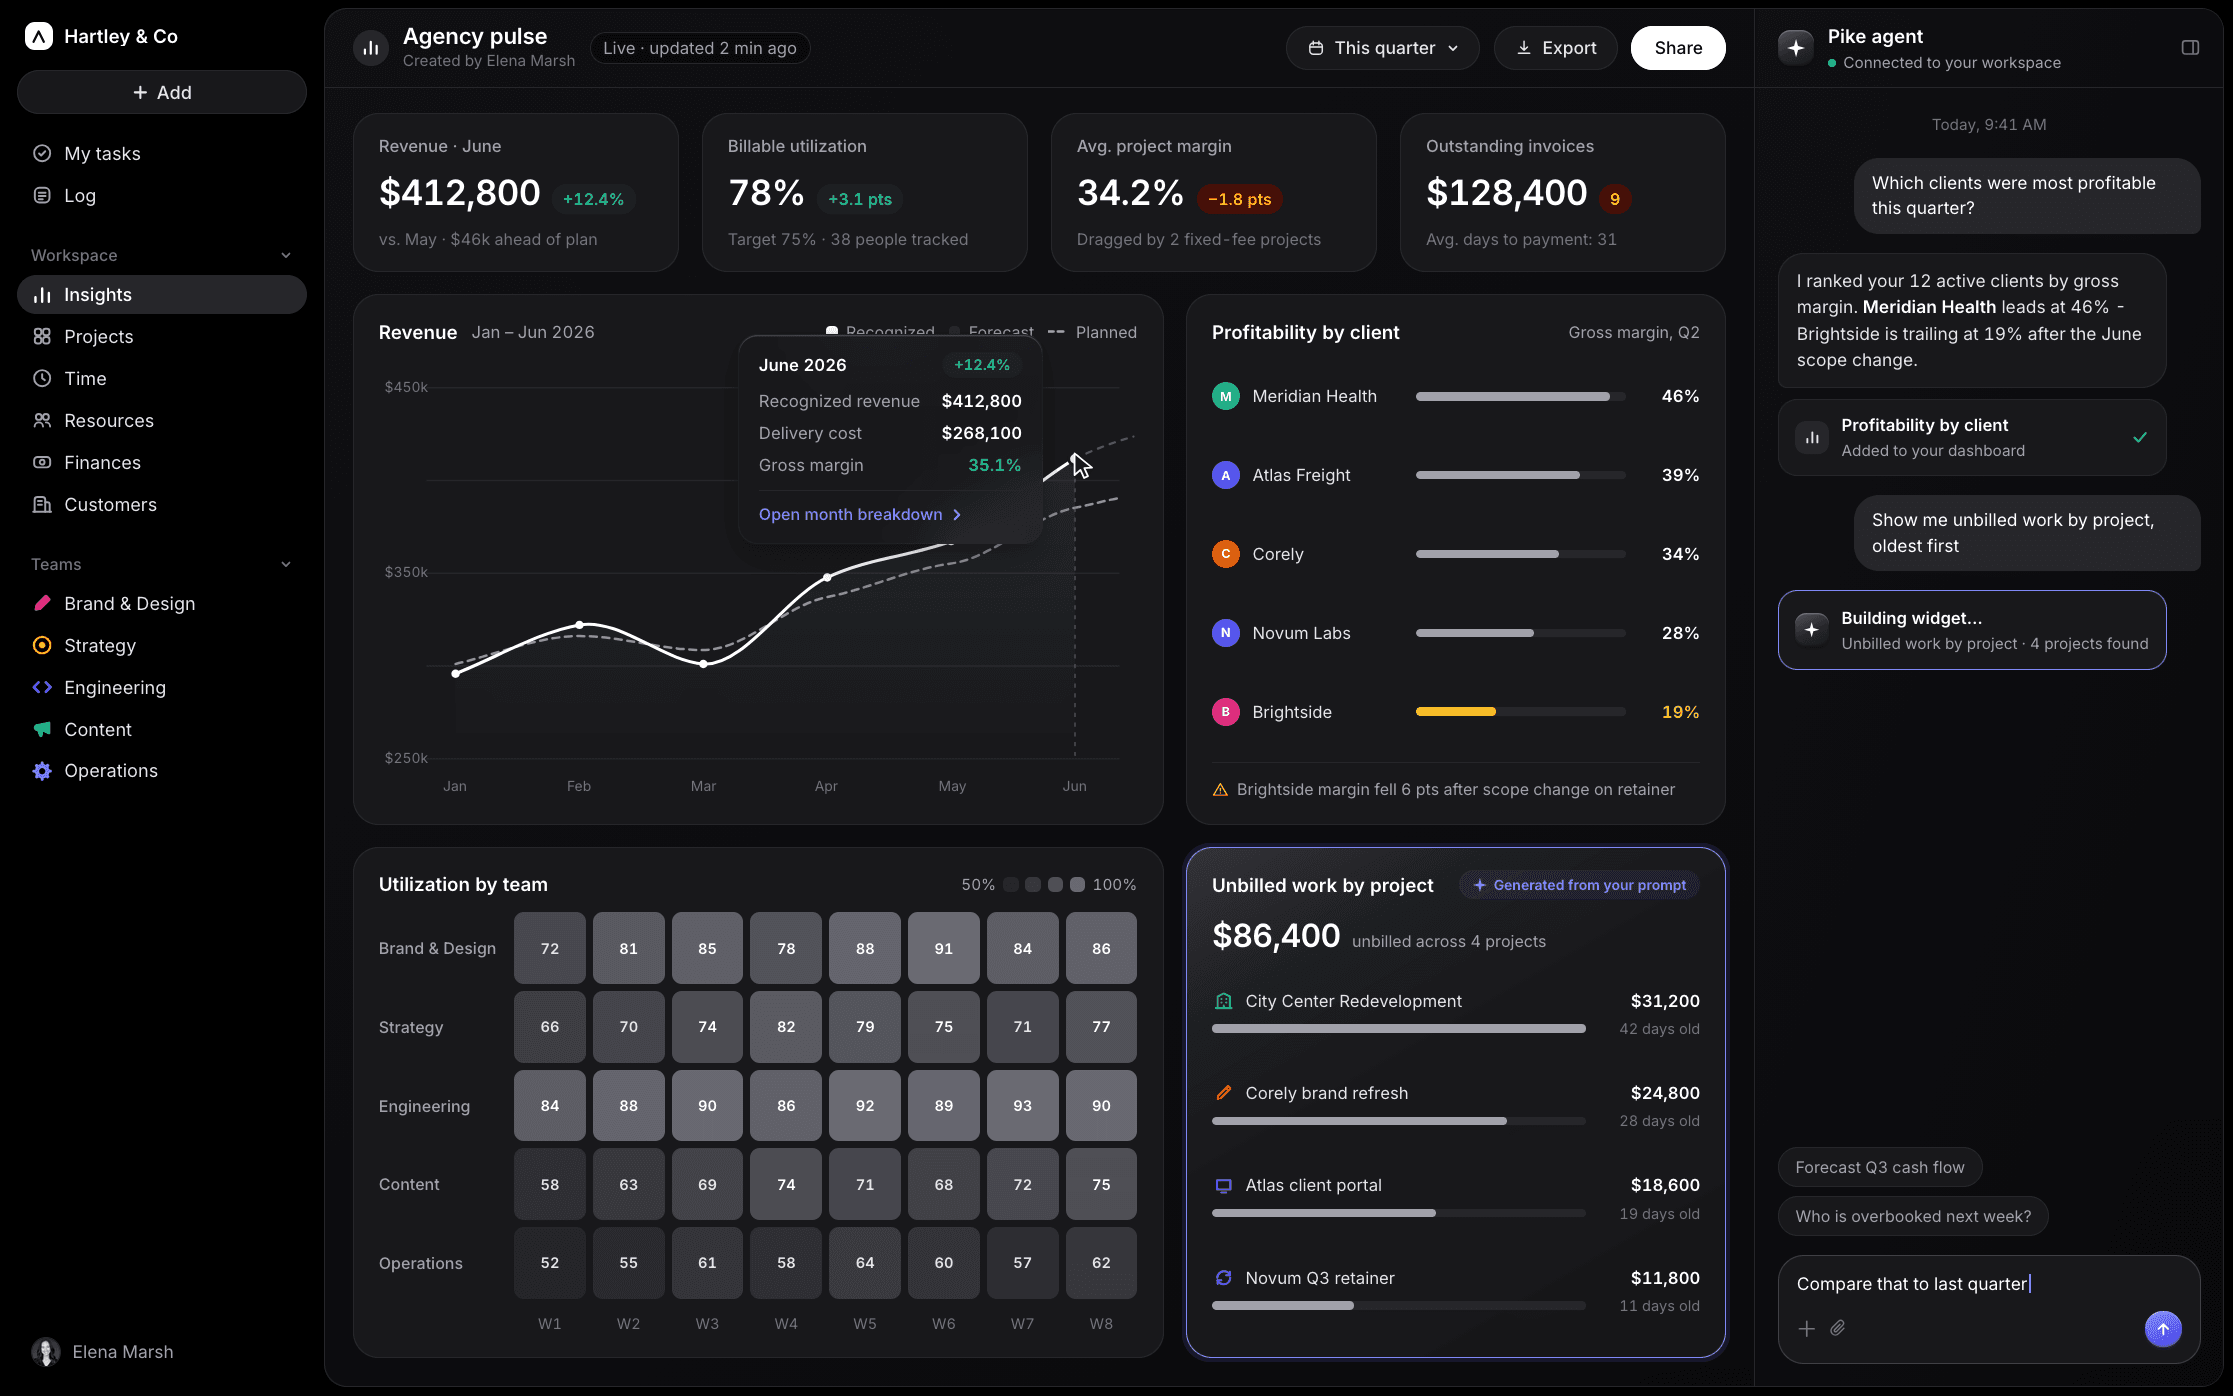2233x1396 pixels.
Task: Click the Meridian Health margin bar
Action: (1520, 396)
